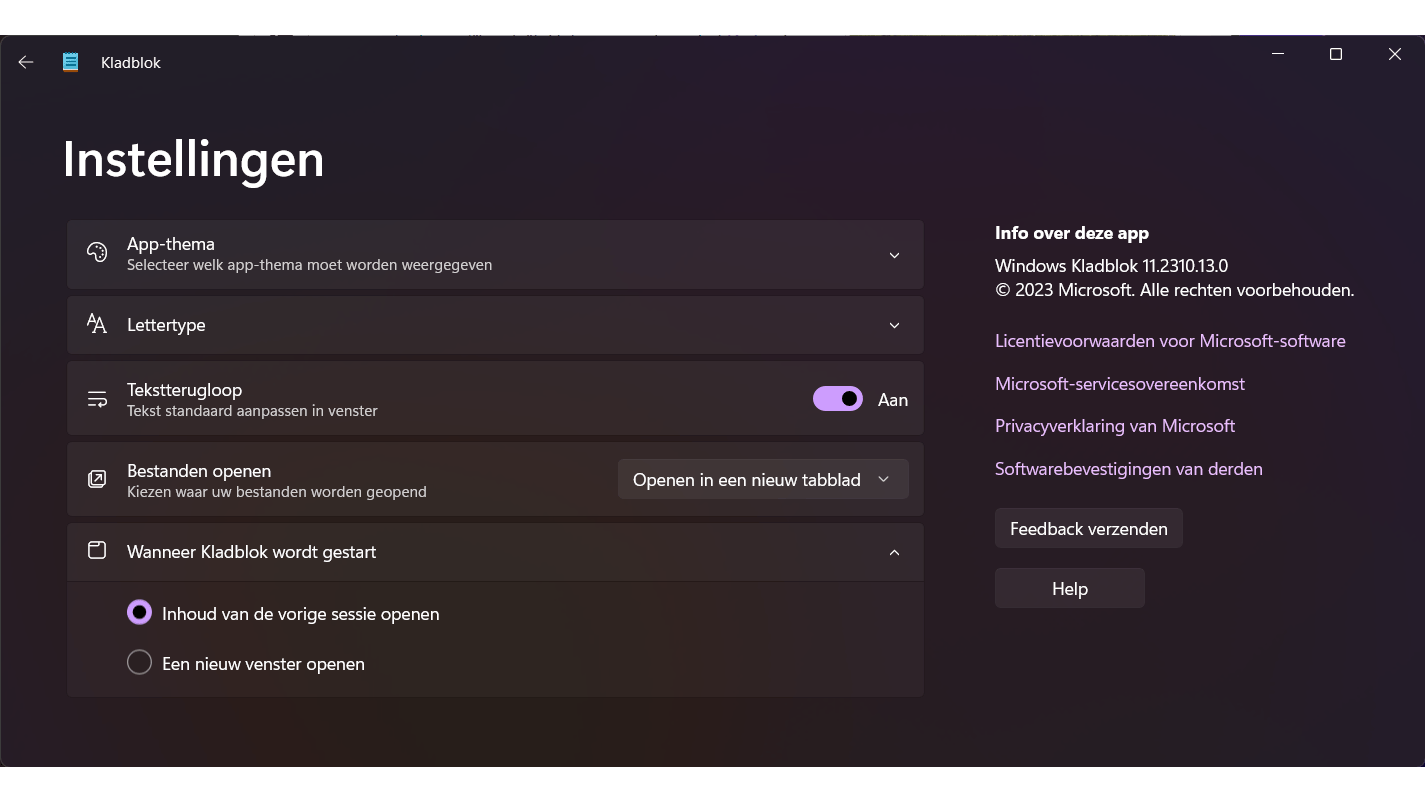Select Inhoud van de vorige sessie openen

click(x=139, y=613)
